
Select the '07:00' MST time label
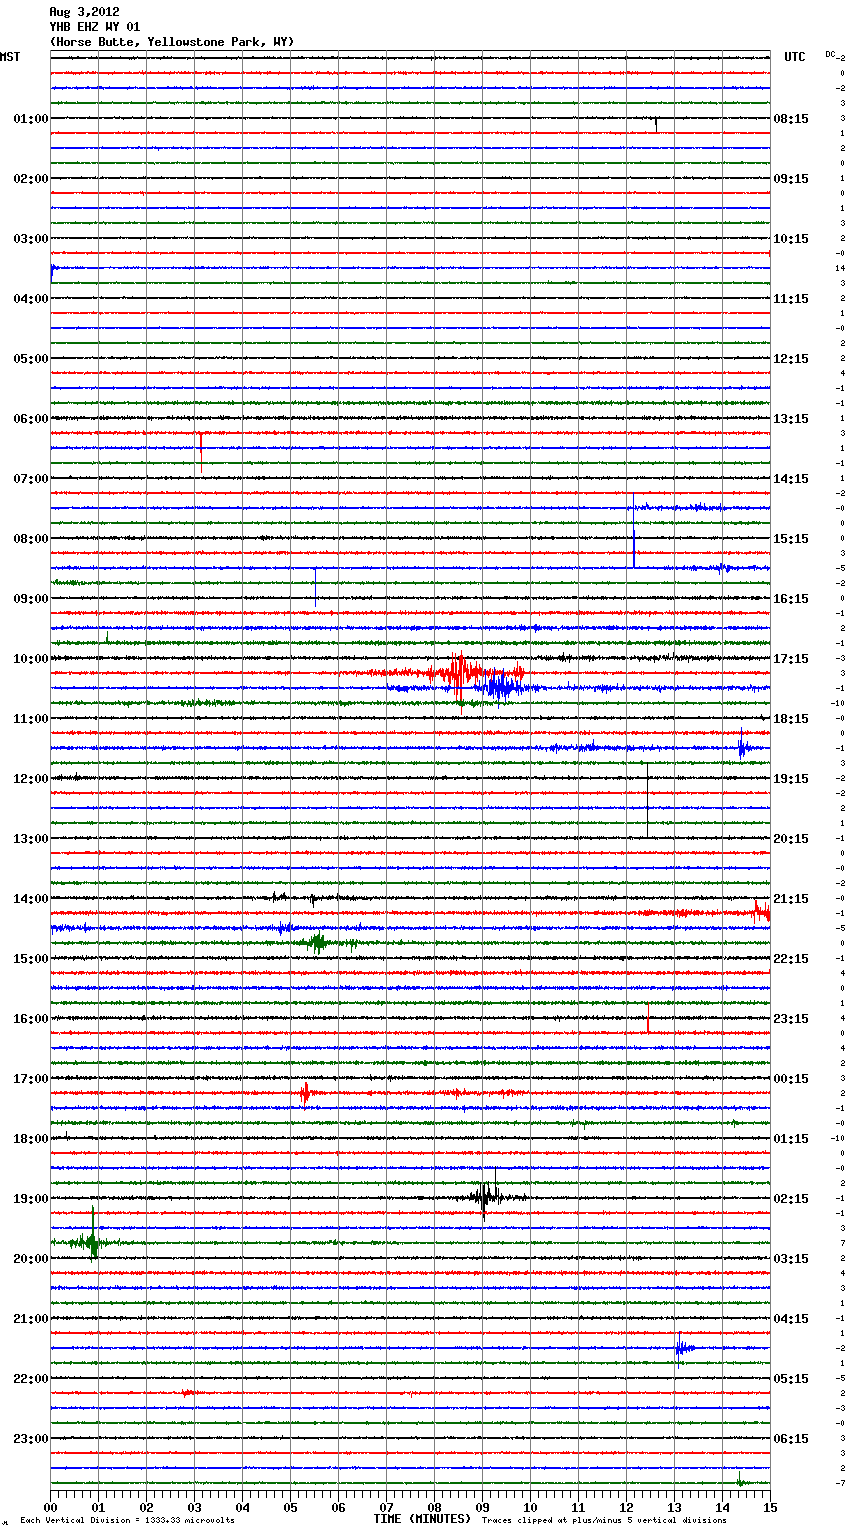click(31, 479)
